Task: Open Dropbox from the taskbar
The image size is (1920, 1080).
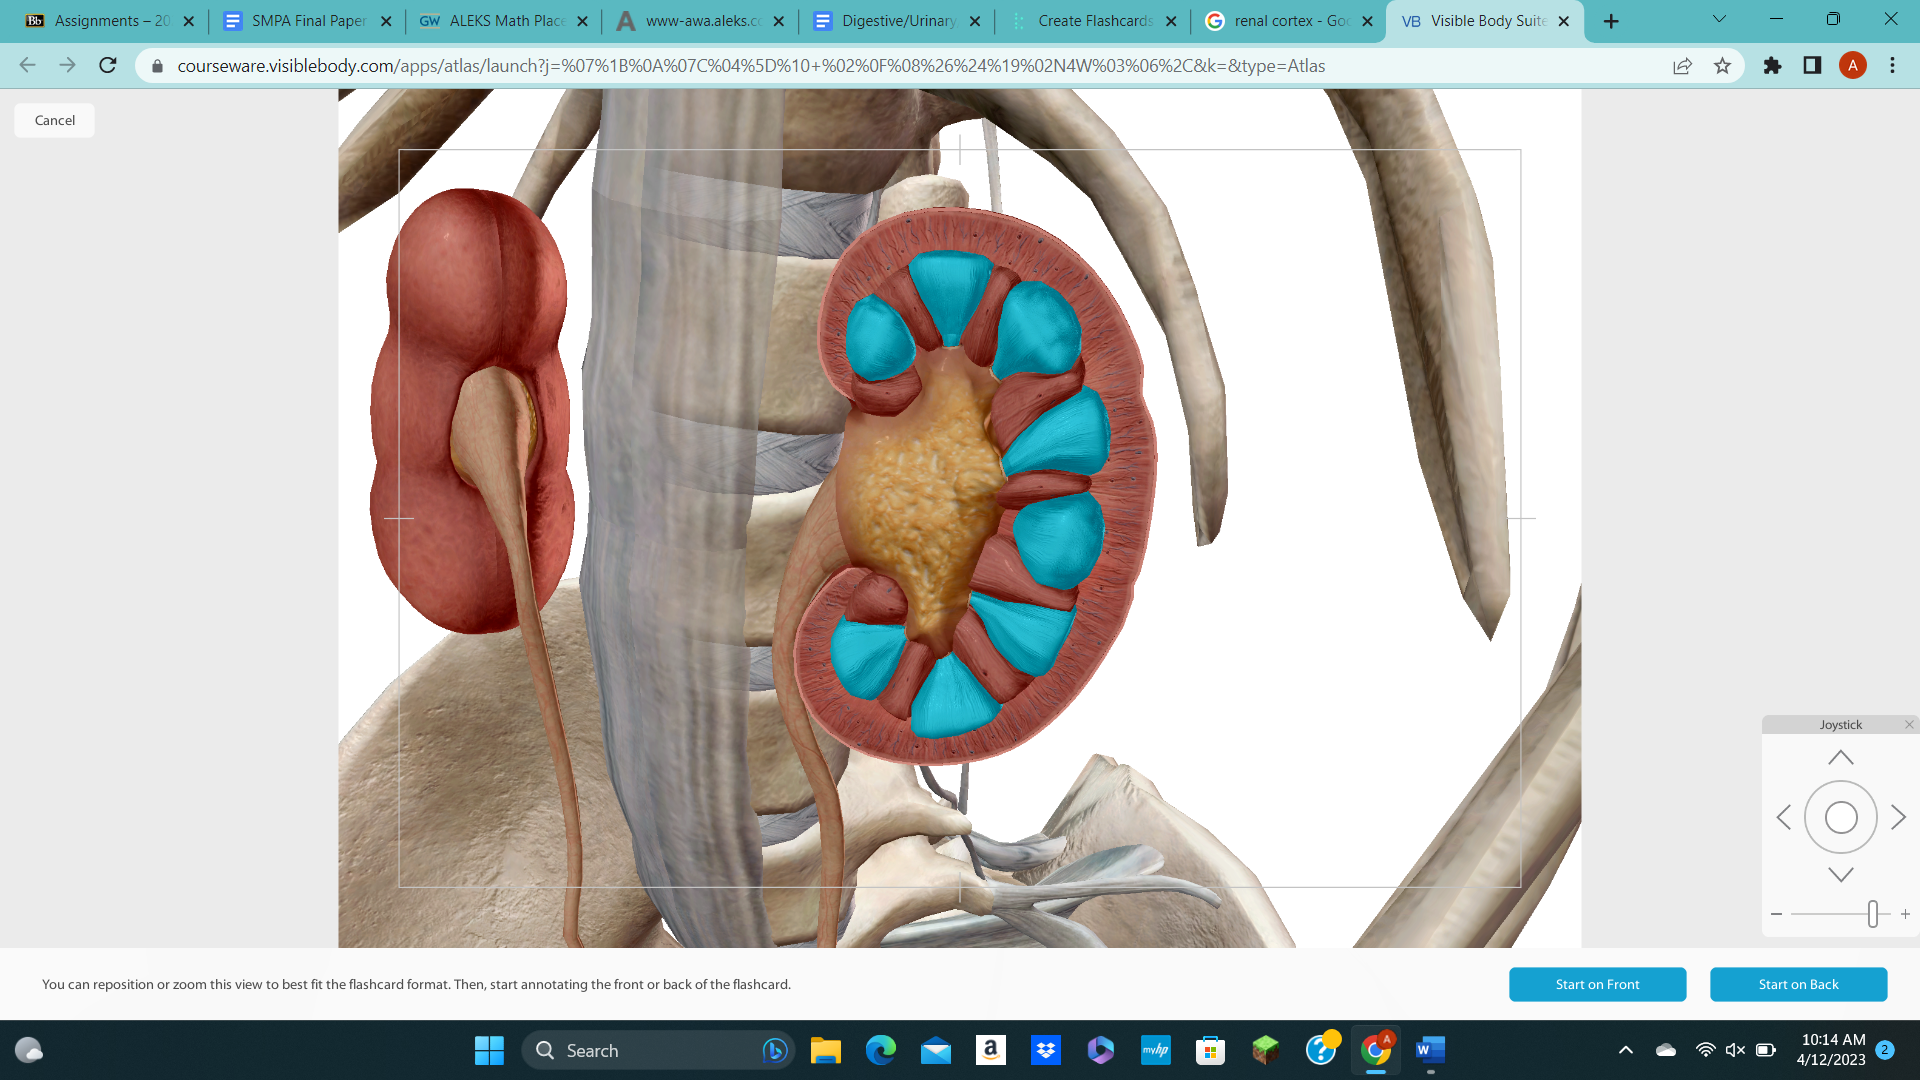Action: (1046, 1051)
